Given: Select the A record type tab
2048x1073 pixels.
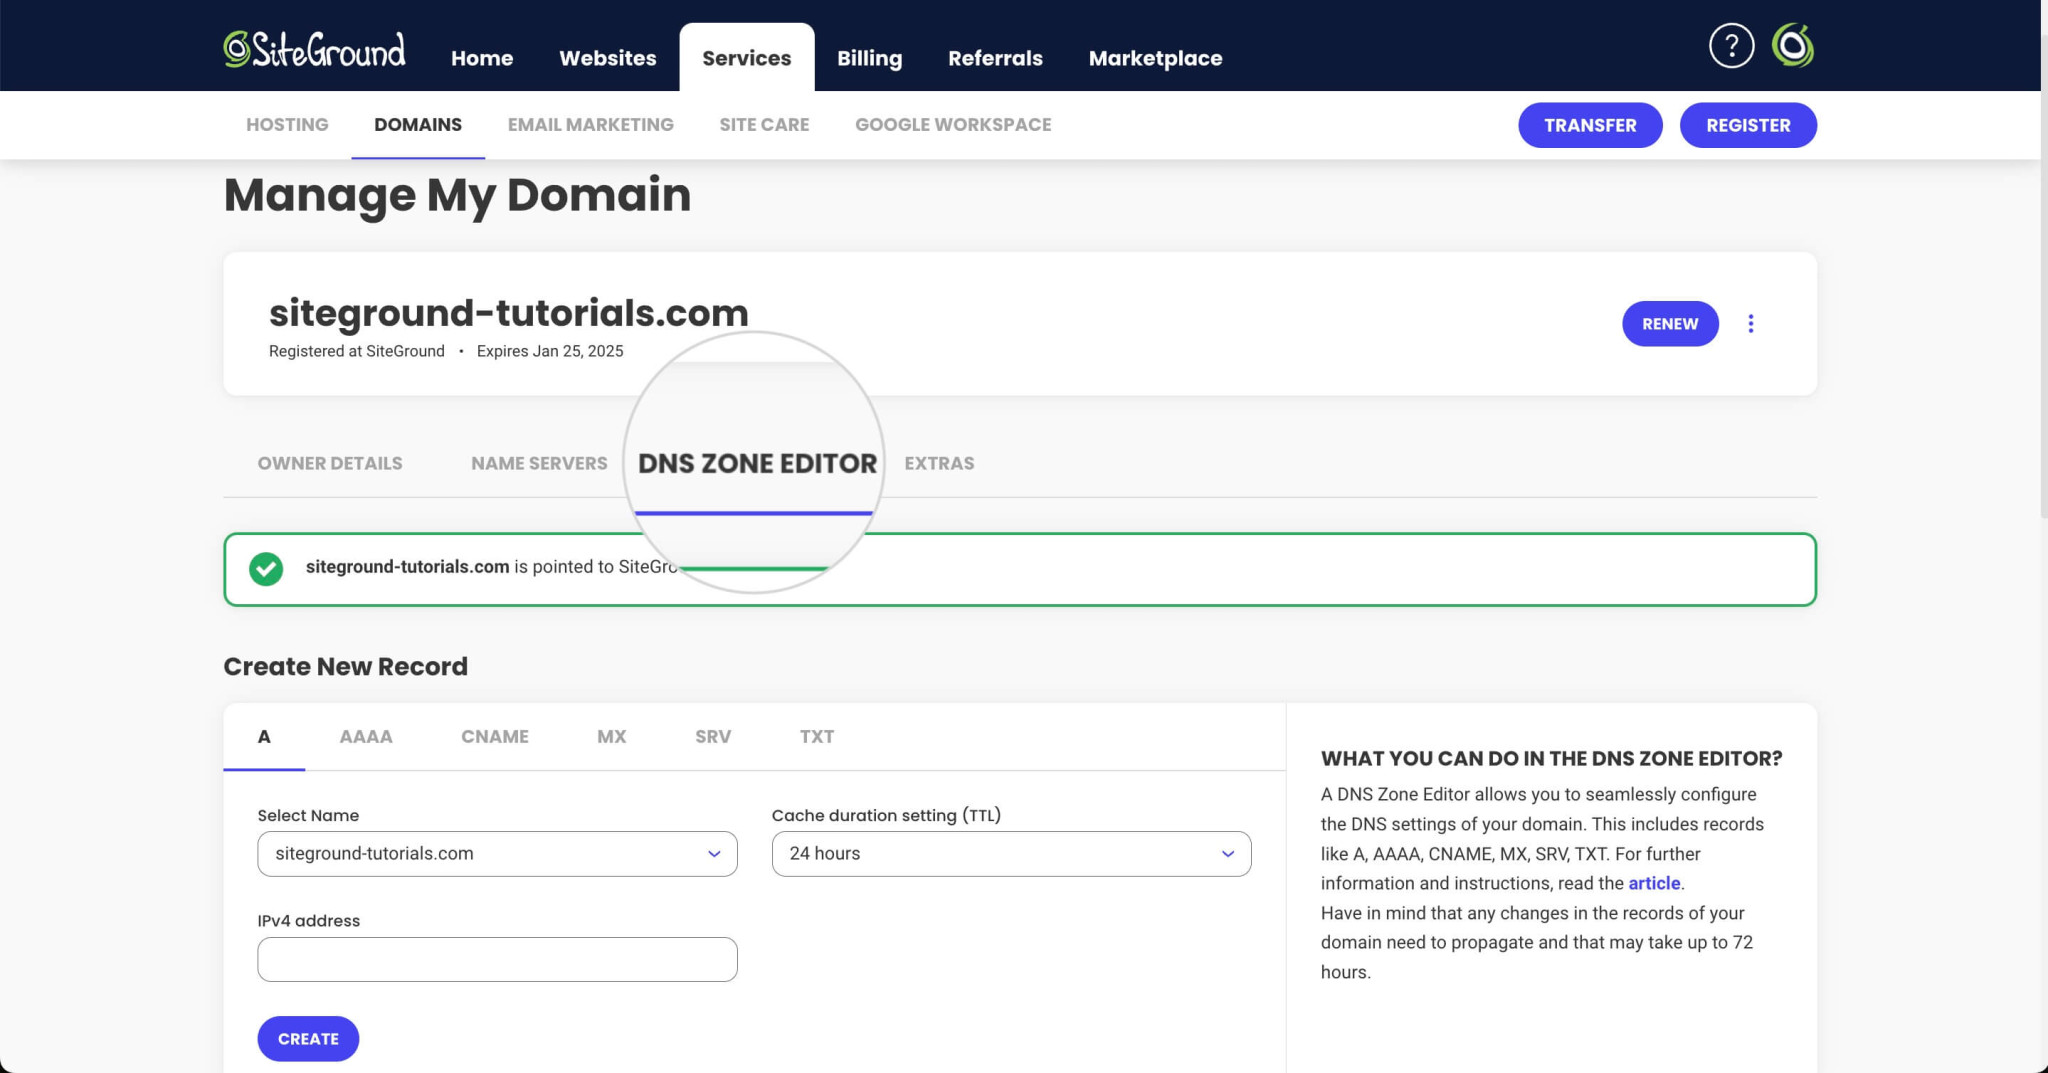Looking at the screenshot, I should click(264, 737).
